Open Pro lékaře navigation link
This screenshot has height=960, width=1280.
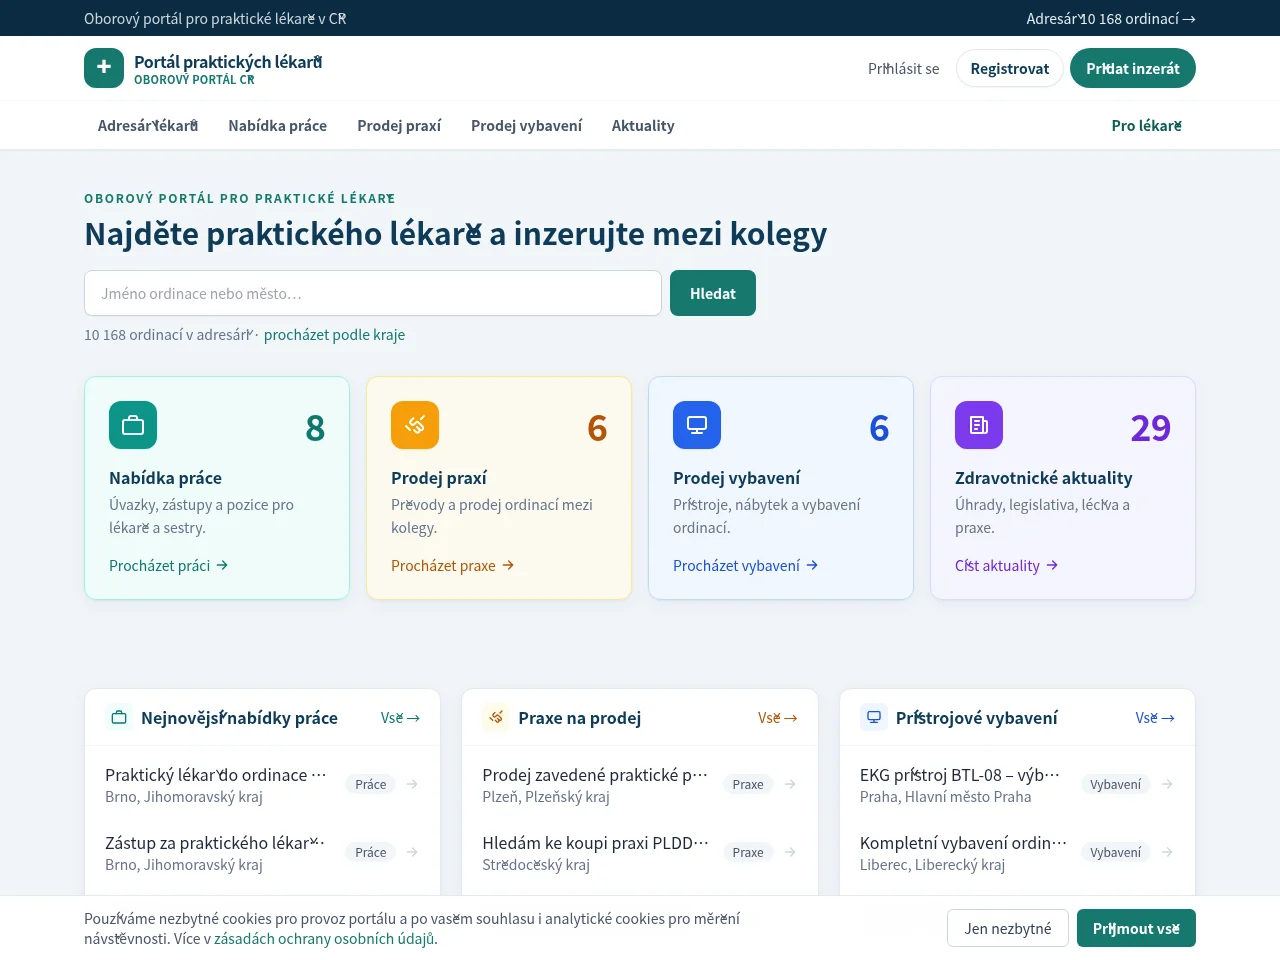(1147, 125)
